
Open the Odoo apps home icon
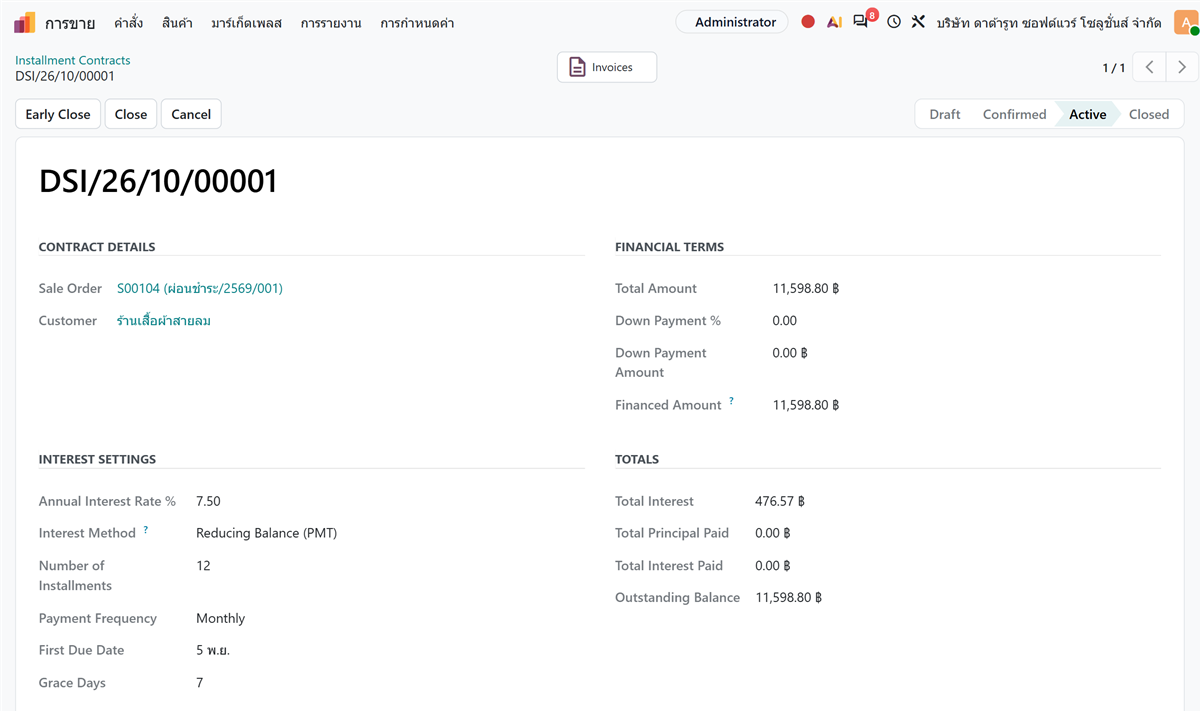25,22
